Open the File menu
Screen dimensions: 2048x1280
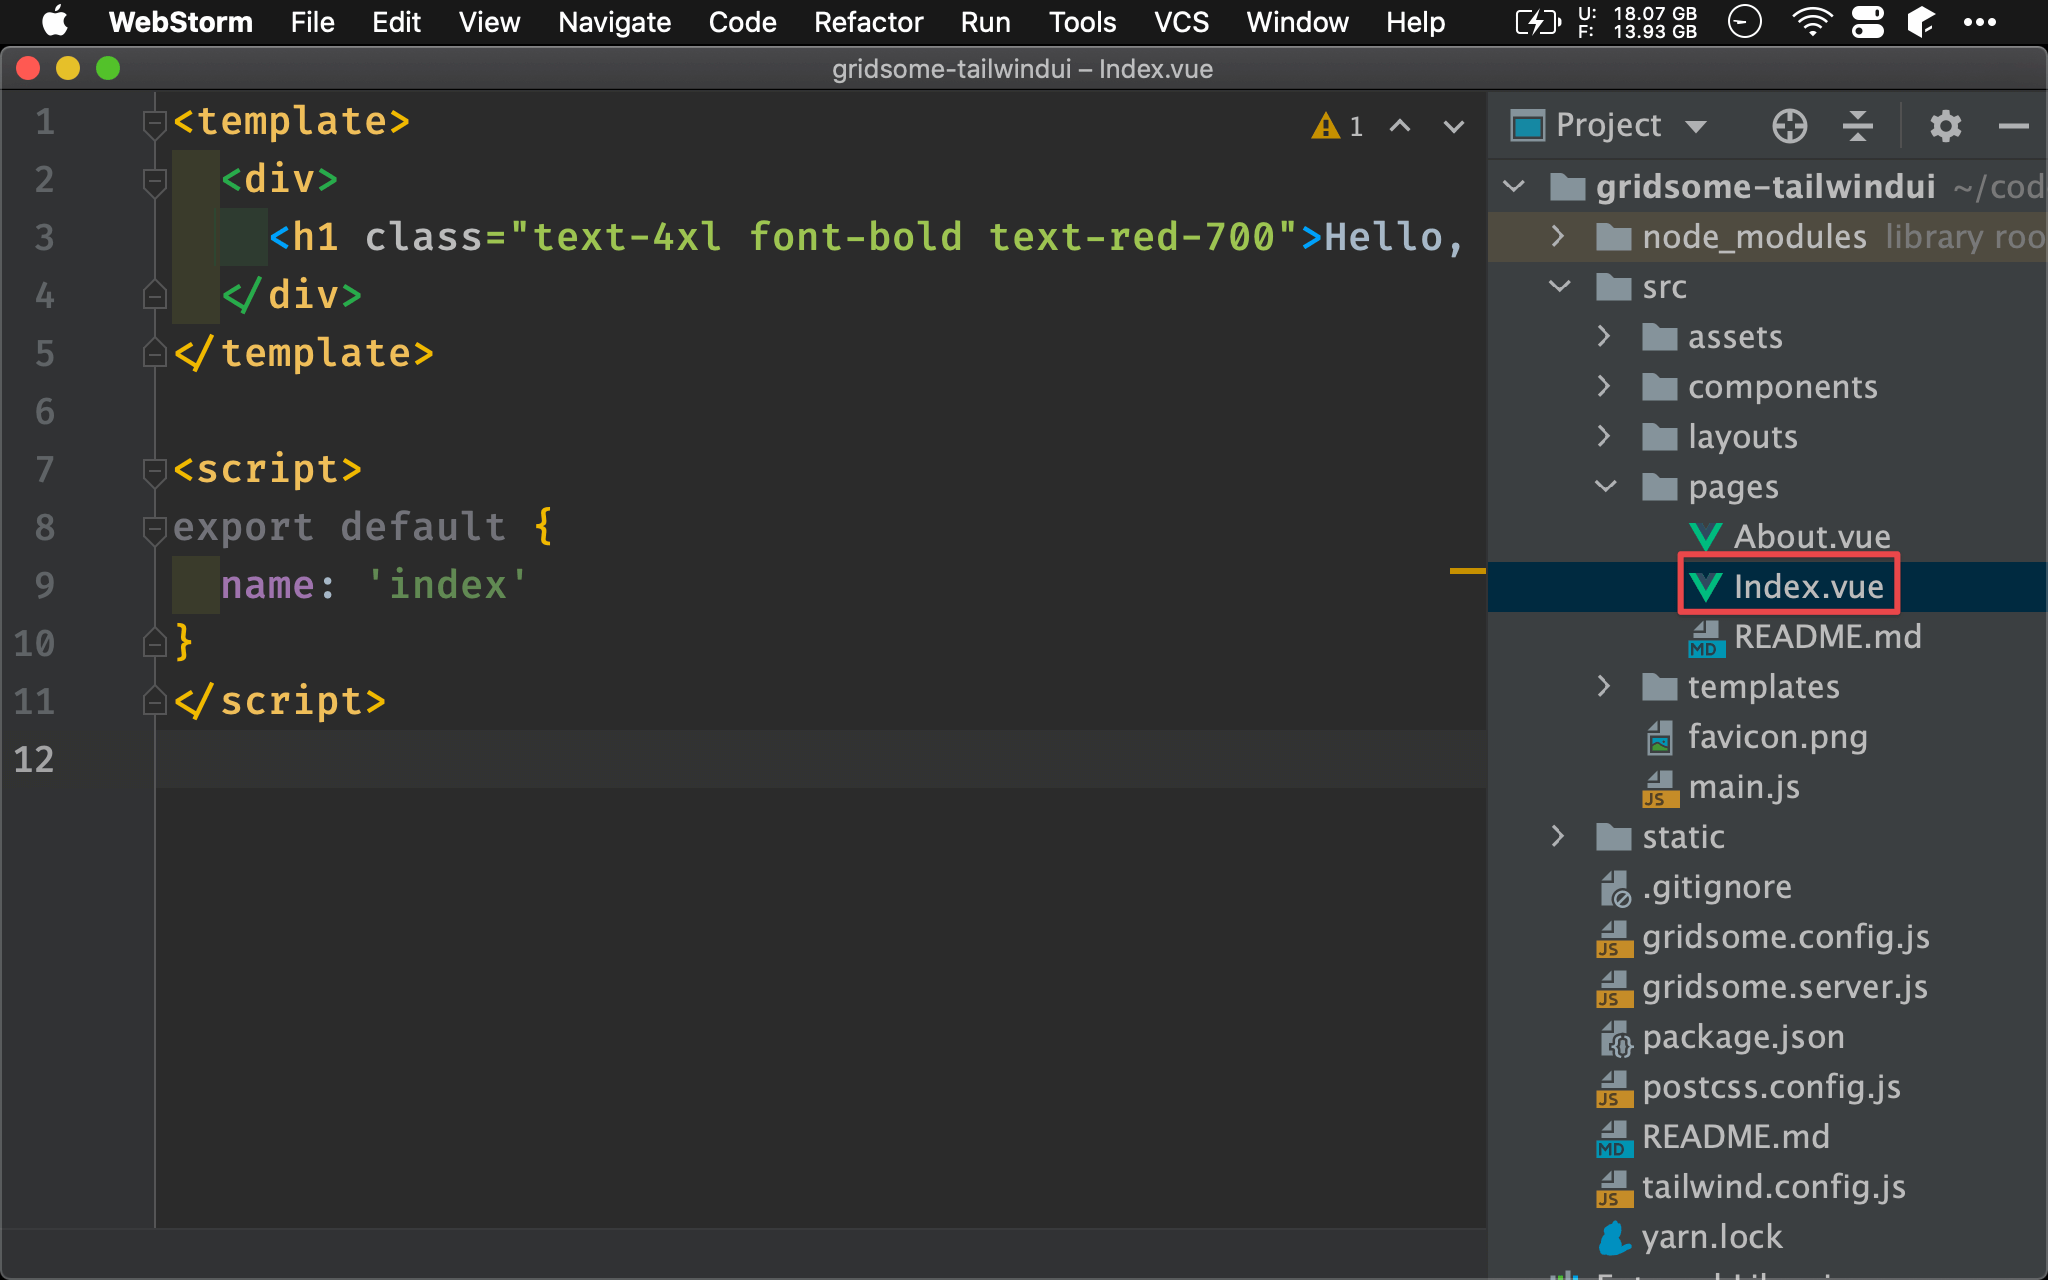[313, 22]
